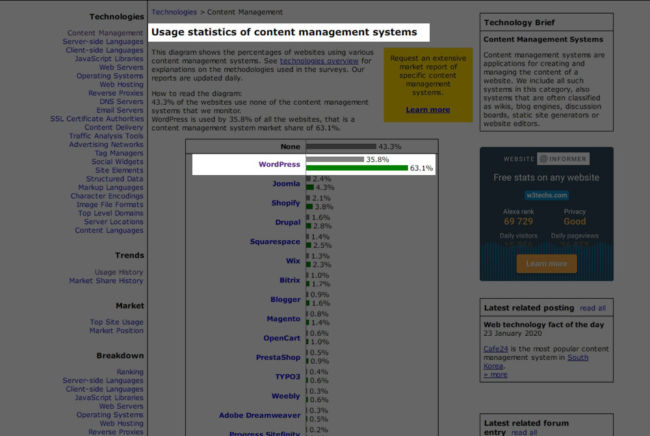The width and height of the screenshot is (650, 436).
Task: Open SSL Certificate Authorities link
Action: (x=97, y=119)
